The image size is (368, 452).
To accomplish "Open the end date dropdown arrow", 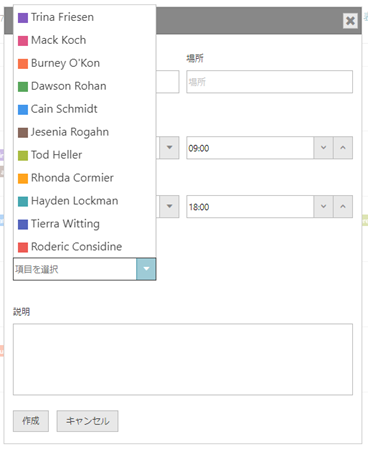I will click(x=169, y=207).
